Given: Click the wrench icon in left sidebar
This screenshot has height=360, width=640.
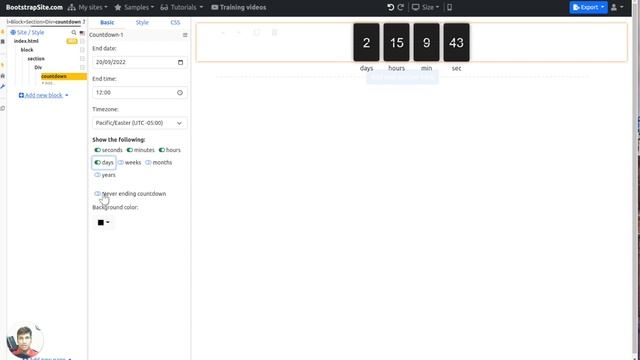Looking at the screenshot, I should pyautogui.click(x=3, y=87).
